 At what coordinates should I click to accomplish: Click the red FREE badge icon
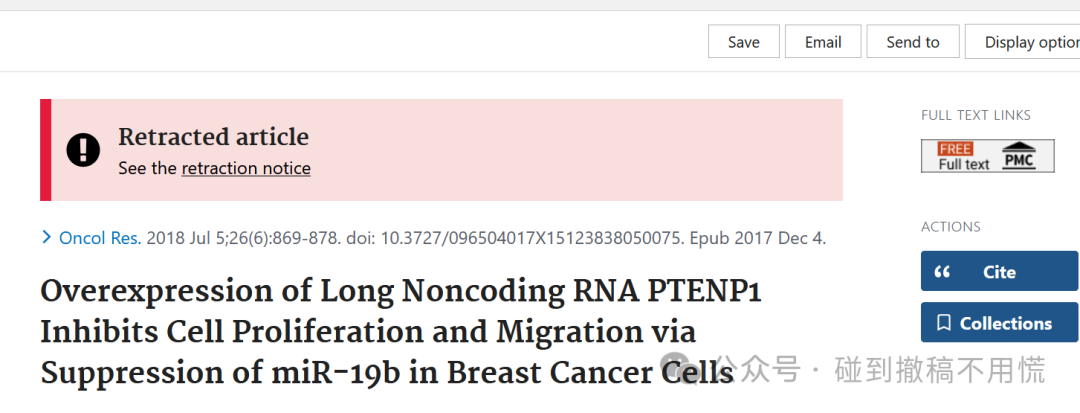tap(955, 149)
